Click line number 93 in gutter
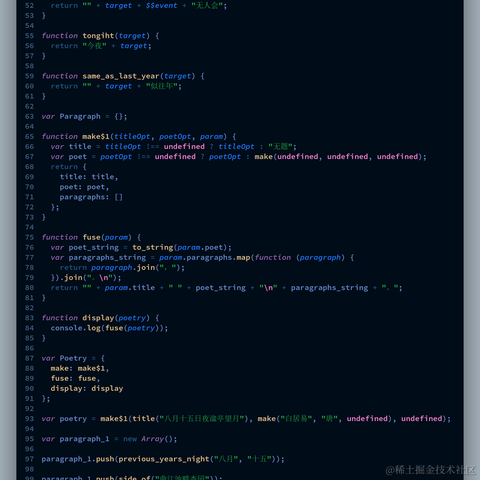Image resolution: width=480 pixels, height=480 pixels. pos(29,419)
